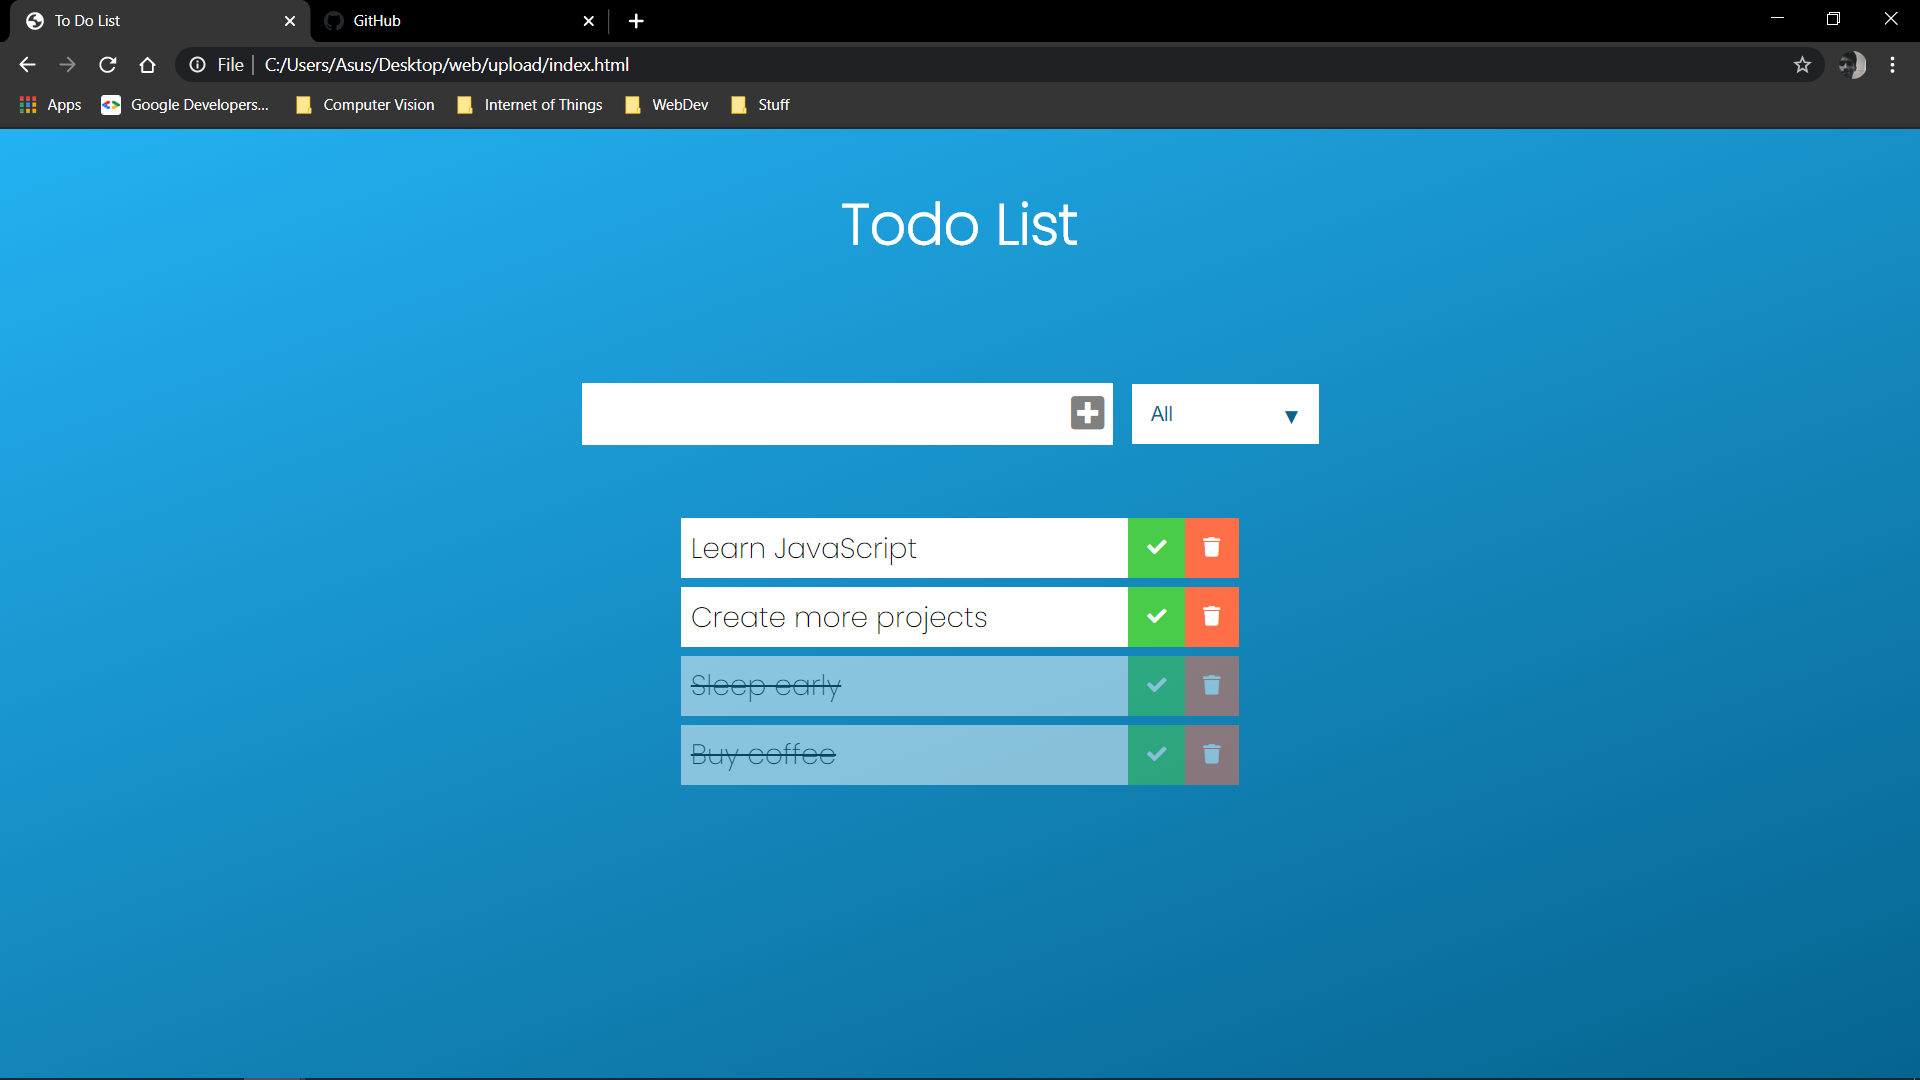Go to browser home page

click(148, 65)
